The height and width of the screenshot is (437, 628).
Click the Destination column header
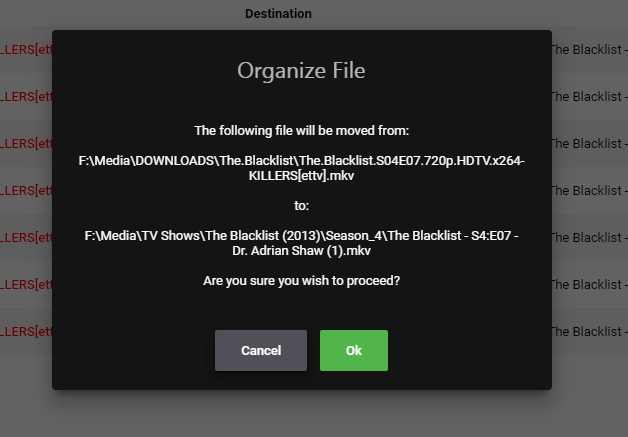pyautogui.click(x=278, y=14)
